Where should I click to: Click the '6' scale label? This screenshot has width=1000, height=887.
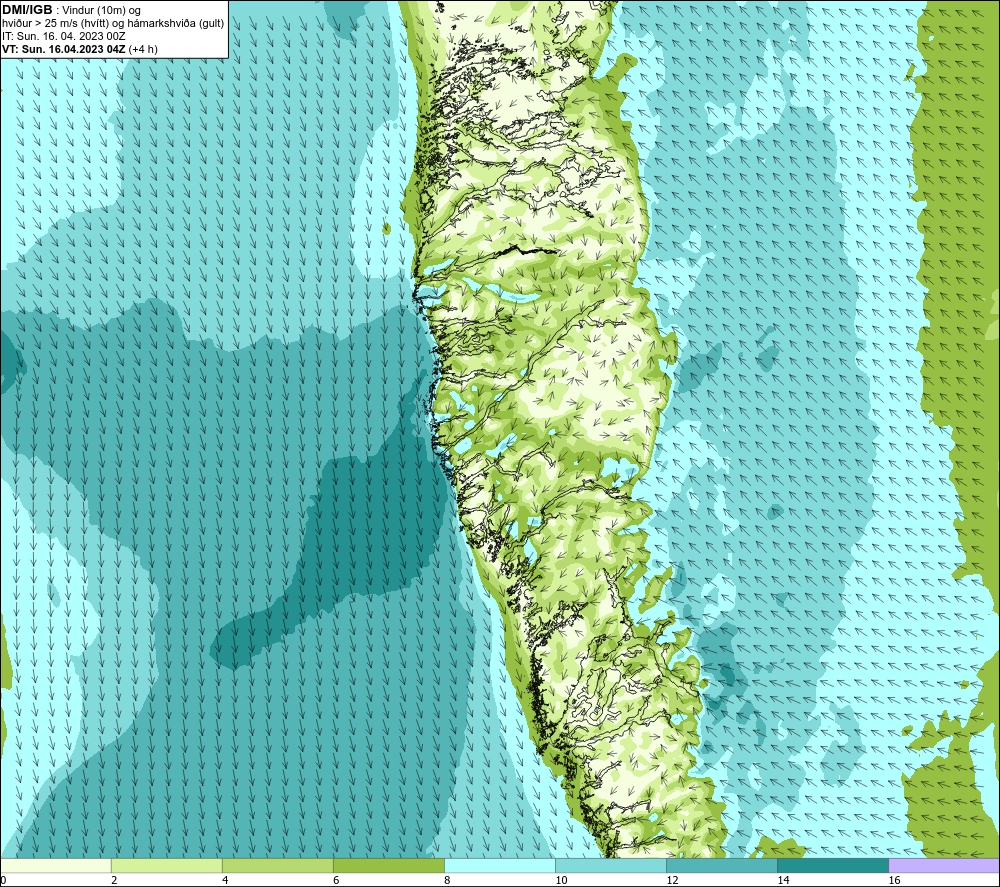(x=336, y=880)
